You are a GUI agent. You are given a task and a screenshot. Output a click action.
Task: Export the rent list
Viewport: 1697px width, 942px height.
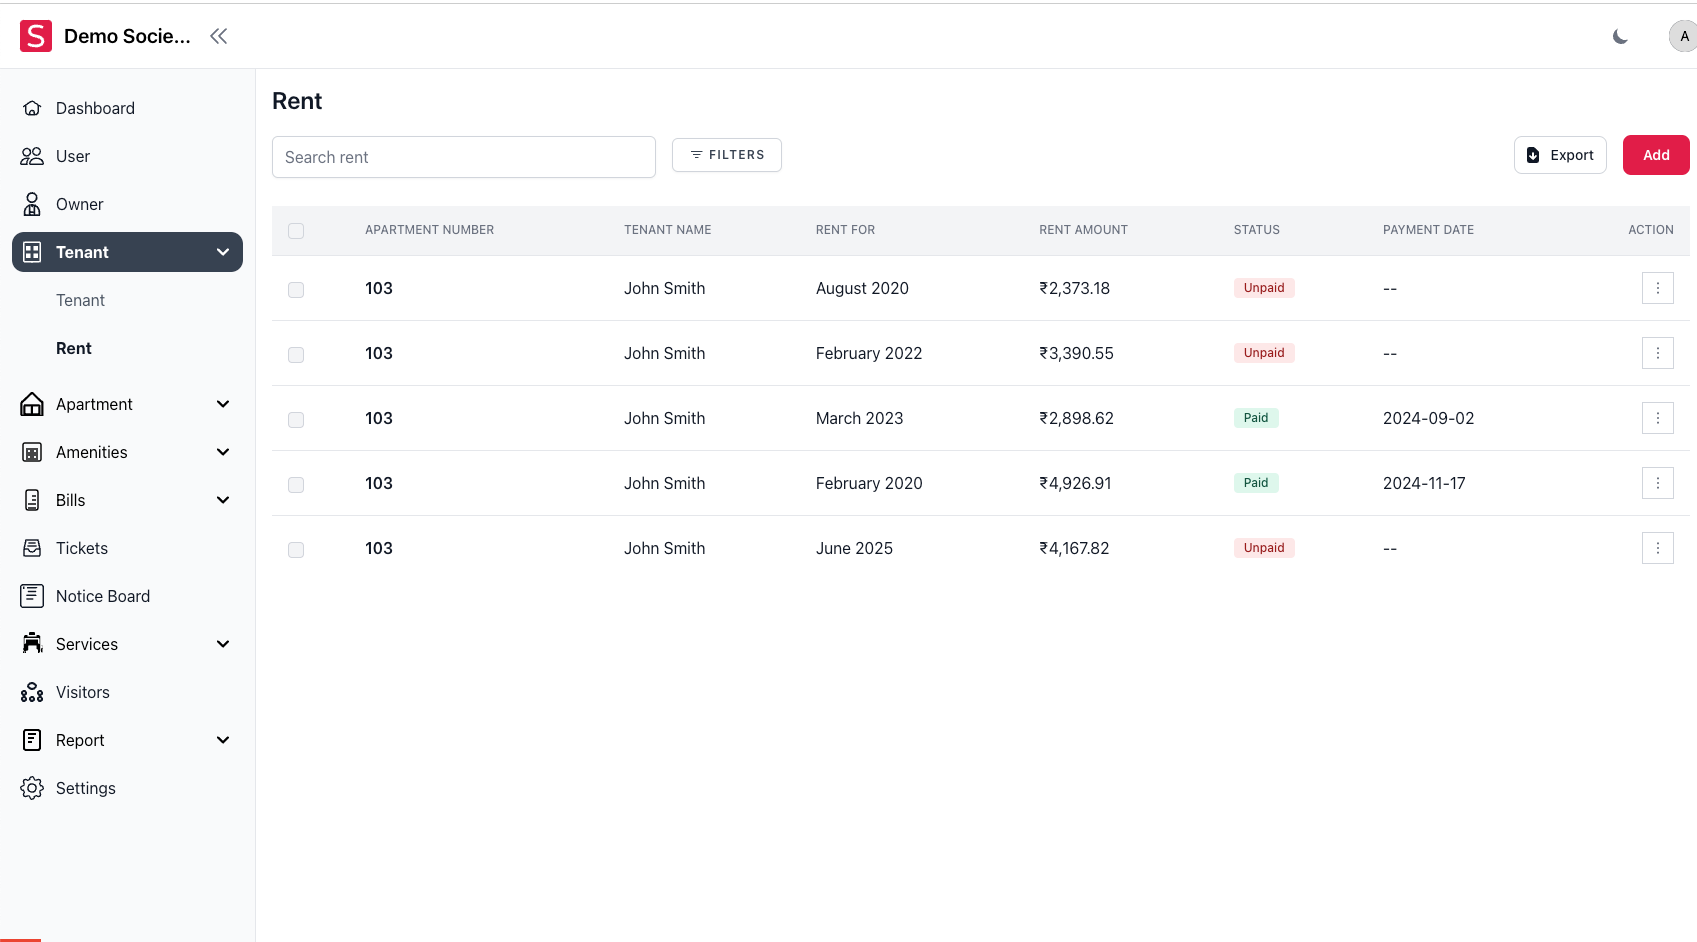click(x=1560, y=155)
